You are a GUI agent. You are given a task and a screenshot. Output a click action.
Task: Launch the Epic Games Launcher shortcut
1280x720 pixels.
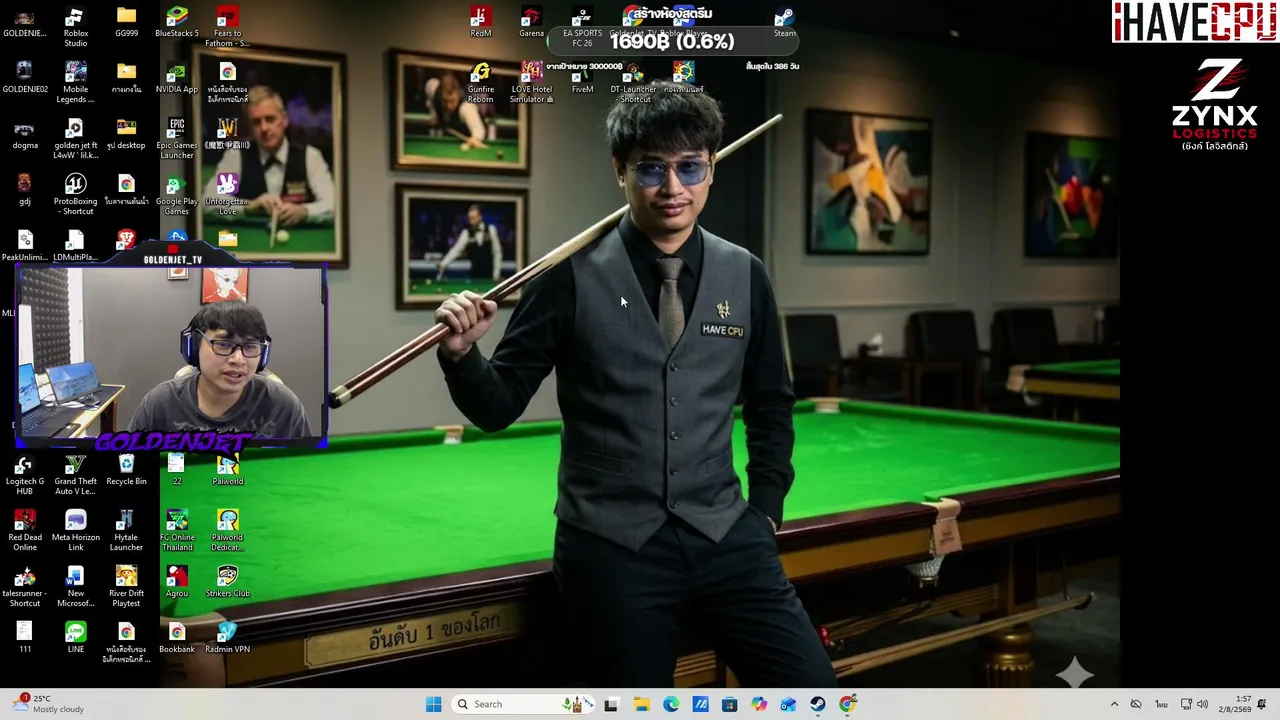click(x=177, y=139)
